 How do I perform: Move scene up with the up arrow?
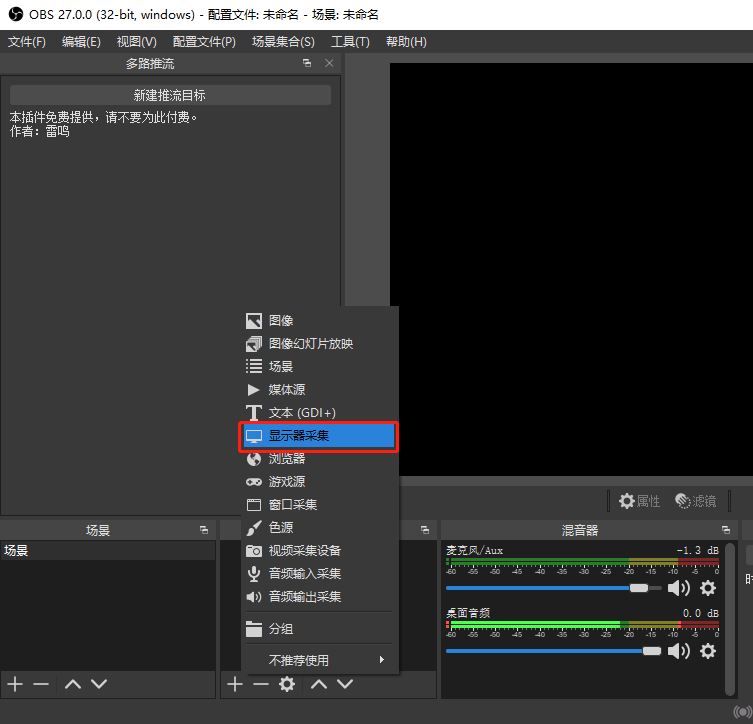click(x=73, y=684)
